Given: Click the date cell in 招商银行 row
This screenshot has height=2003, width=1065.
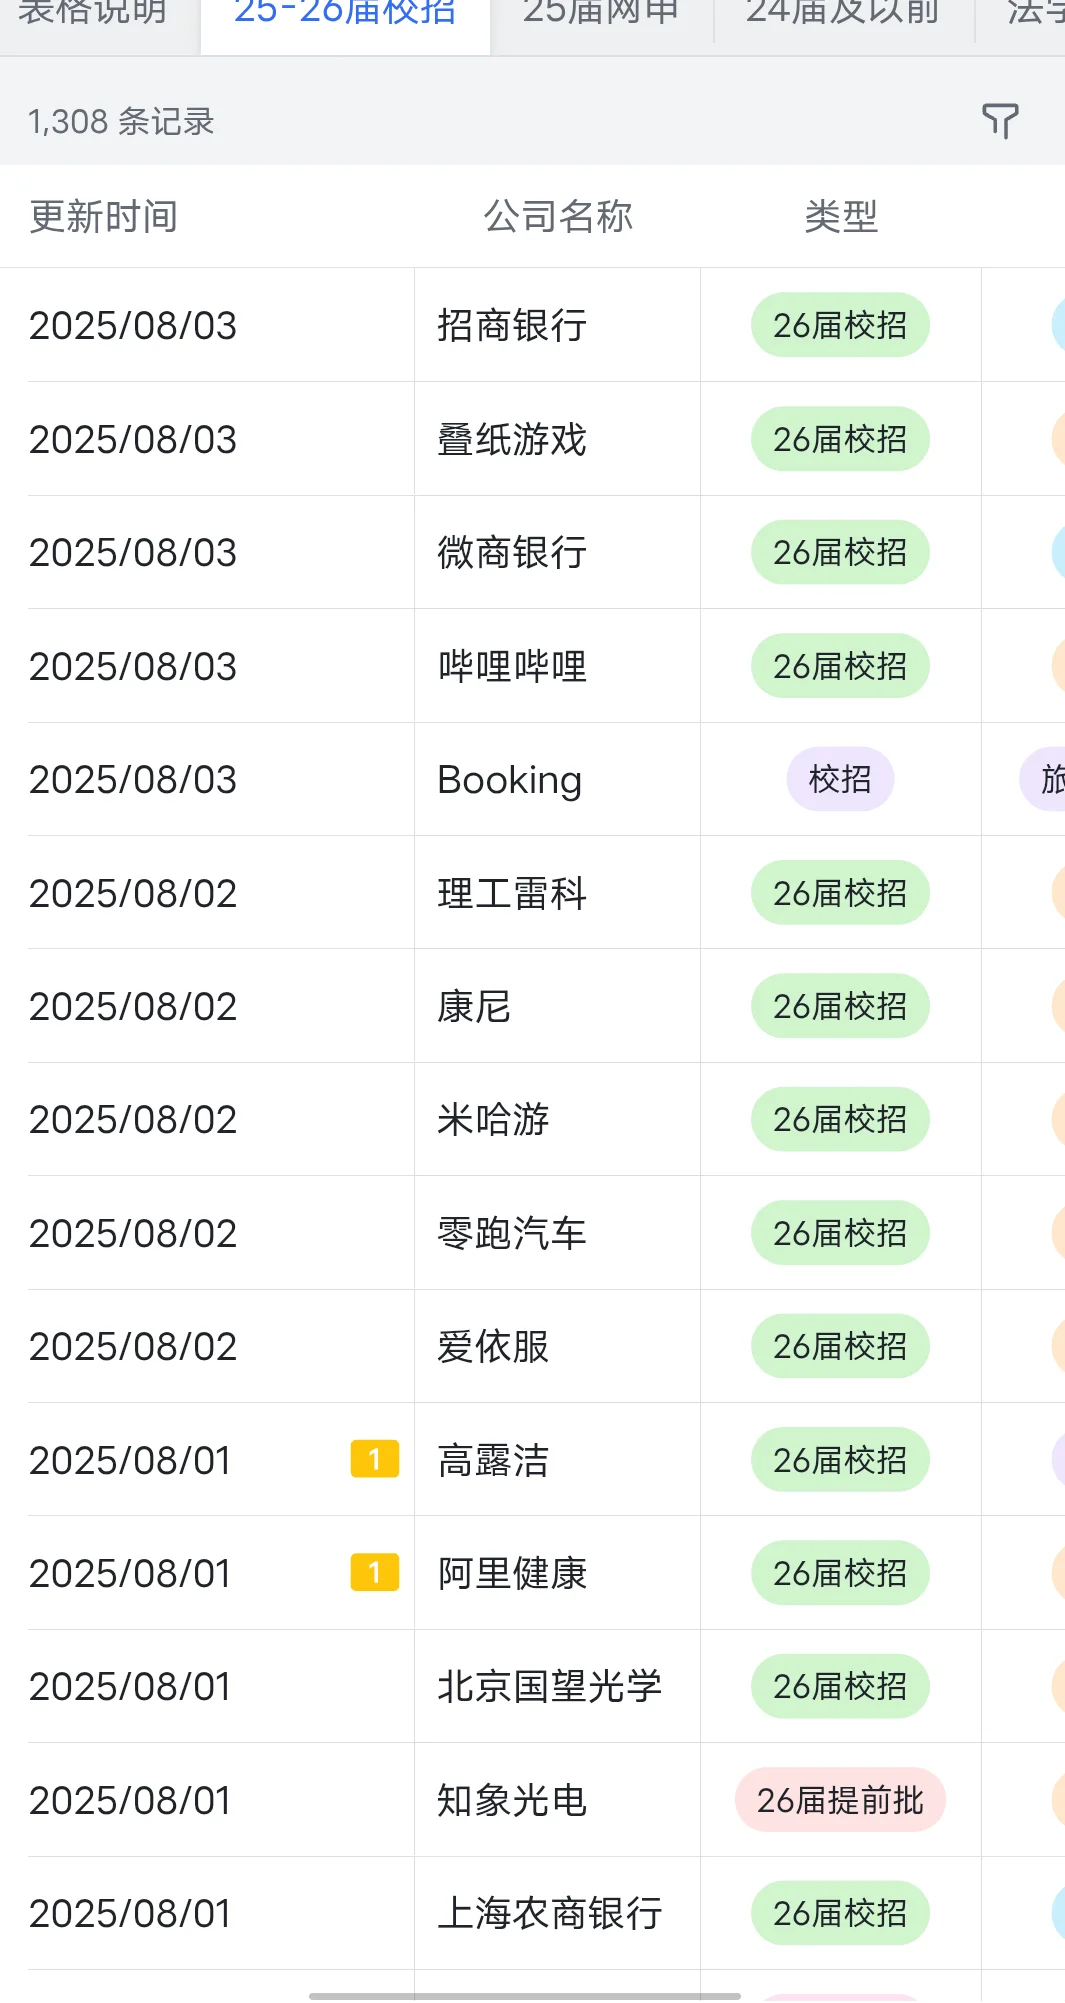Looking at the screenshot, I should (x=207, y=325).
